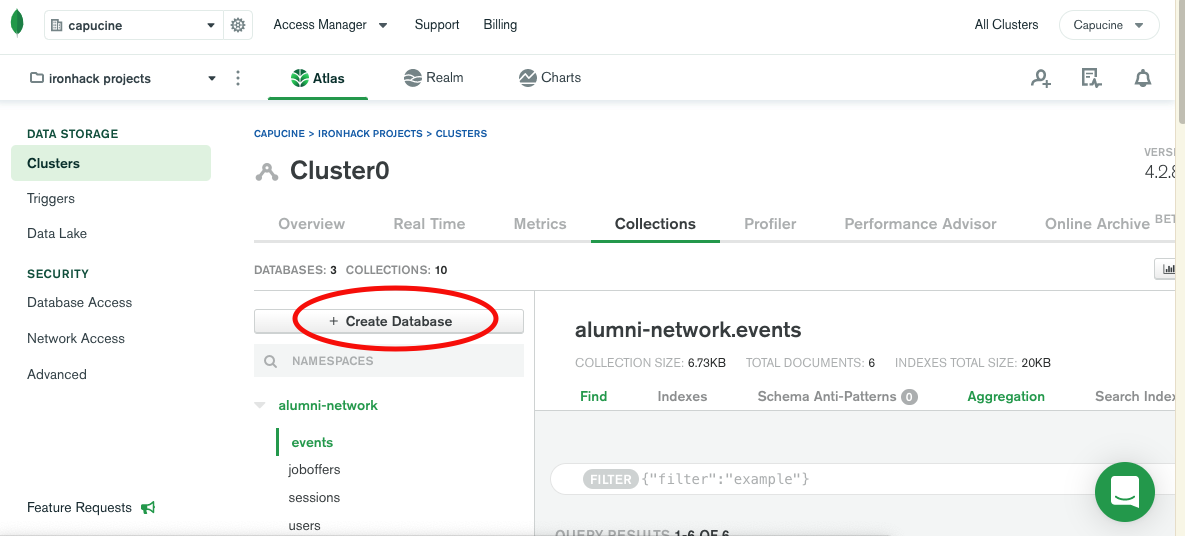
Task: Switch to the Metrics tab
Action: (540, 224)
